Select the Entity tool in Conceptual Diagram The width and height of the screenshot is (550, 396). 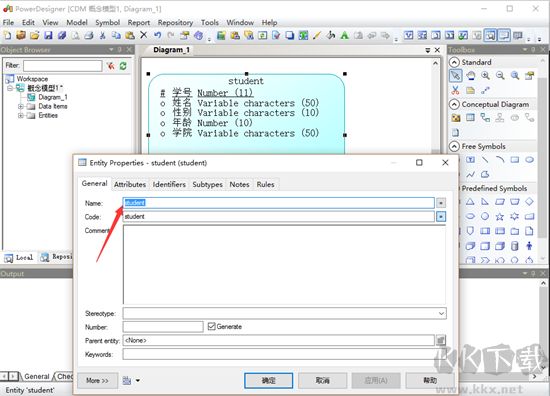click(470, 118)
